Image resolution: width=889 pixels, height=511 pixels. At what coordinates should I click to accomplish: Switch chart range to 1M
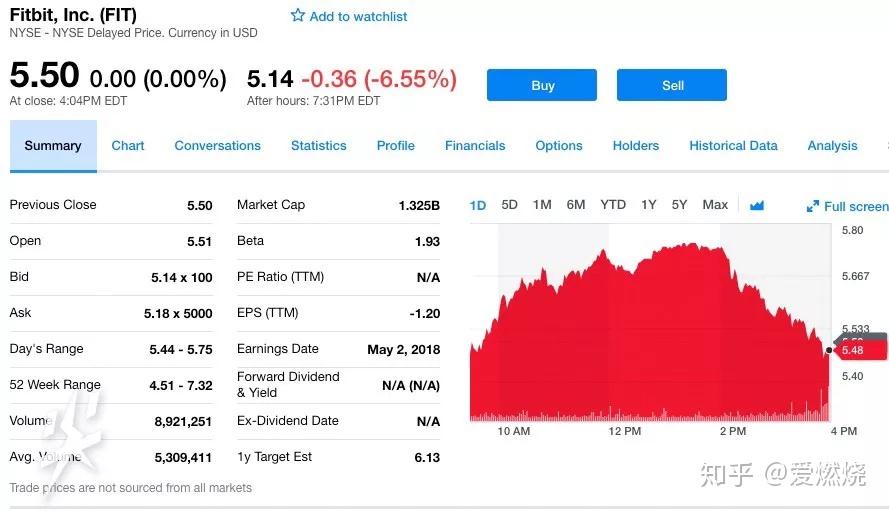[542, 205]
